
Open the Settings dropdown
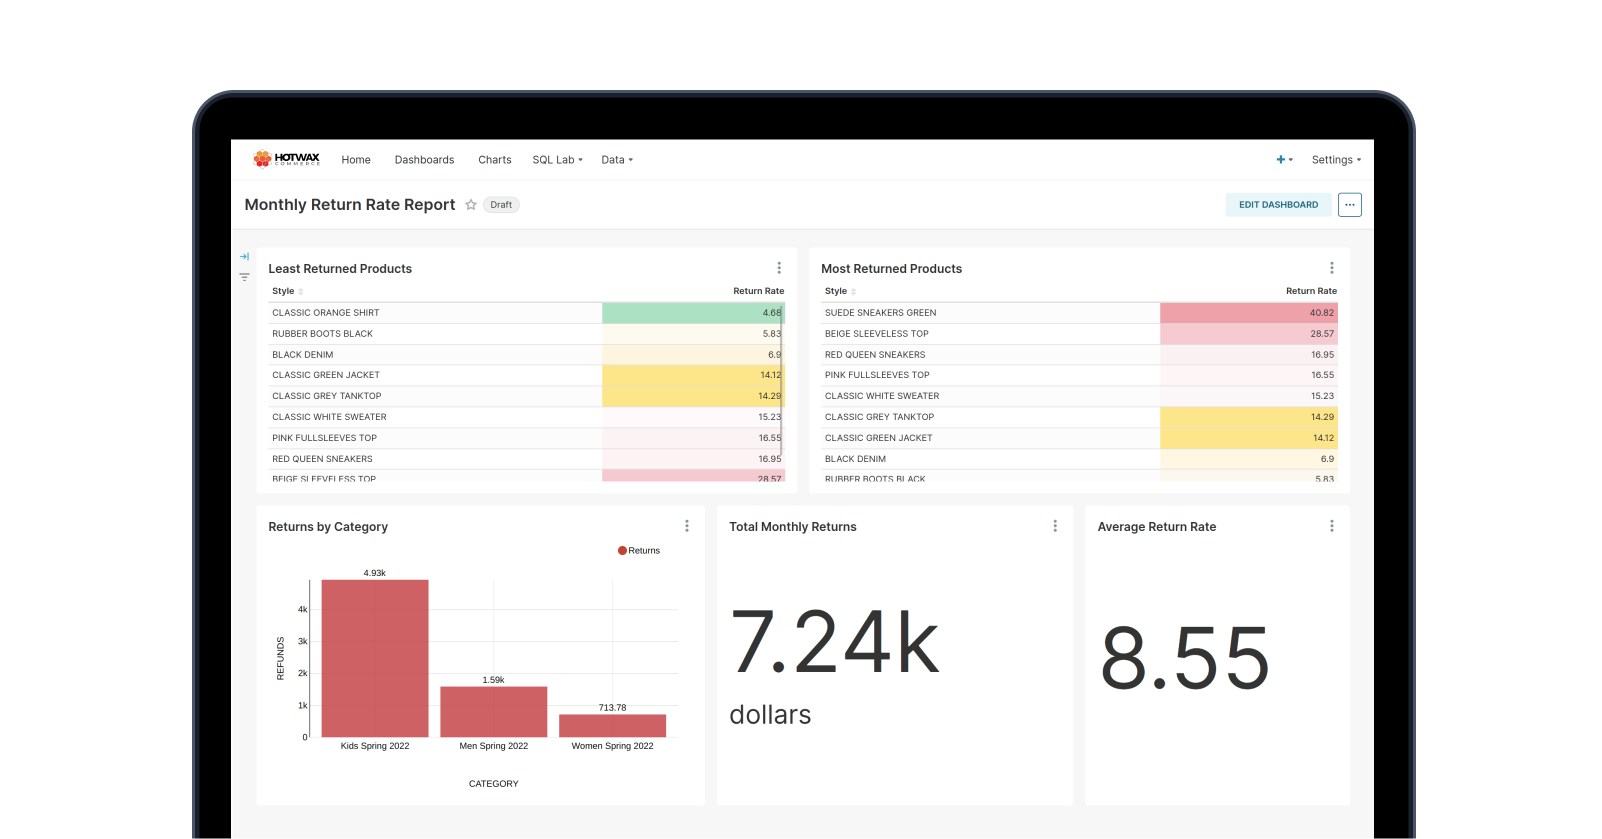[1336, 160]
